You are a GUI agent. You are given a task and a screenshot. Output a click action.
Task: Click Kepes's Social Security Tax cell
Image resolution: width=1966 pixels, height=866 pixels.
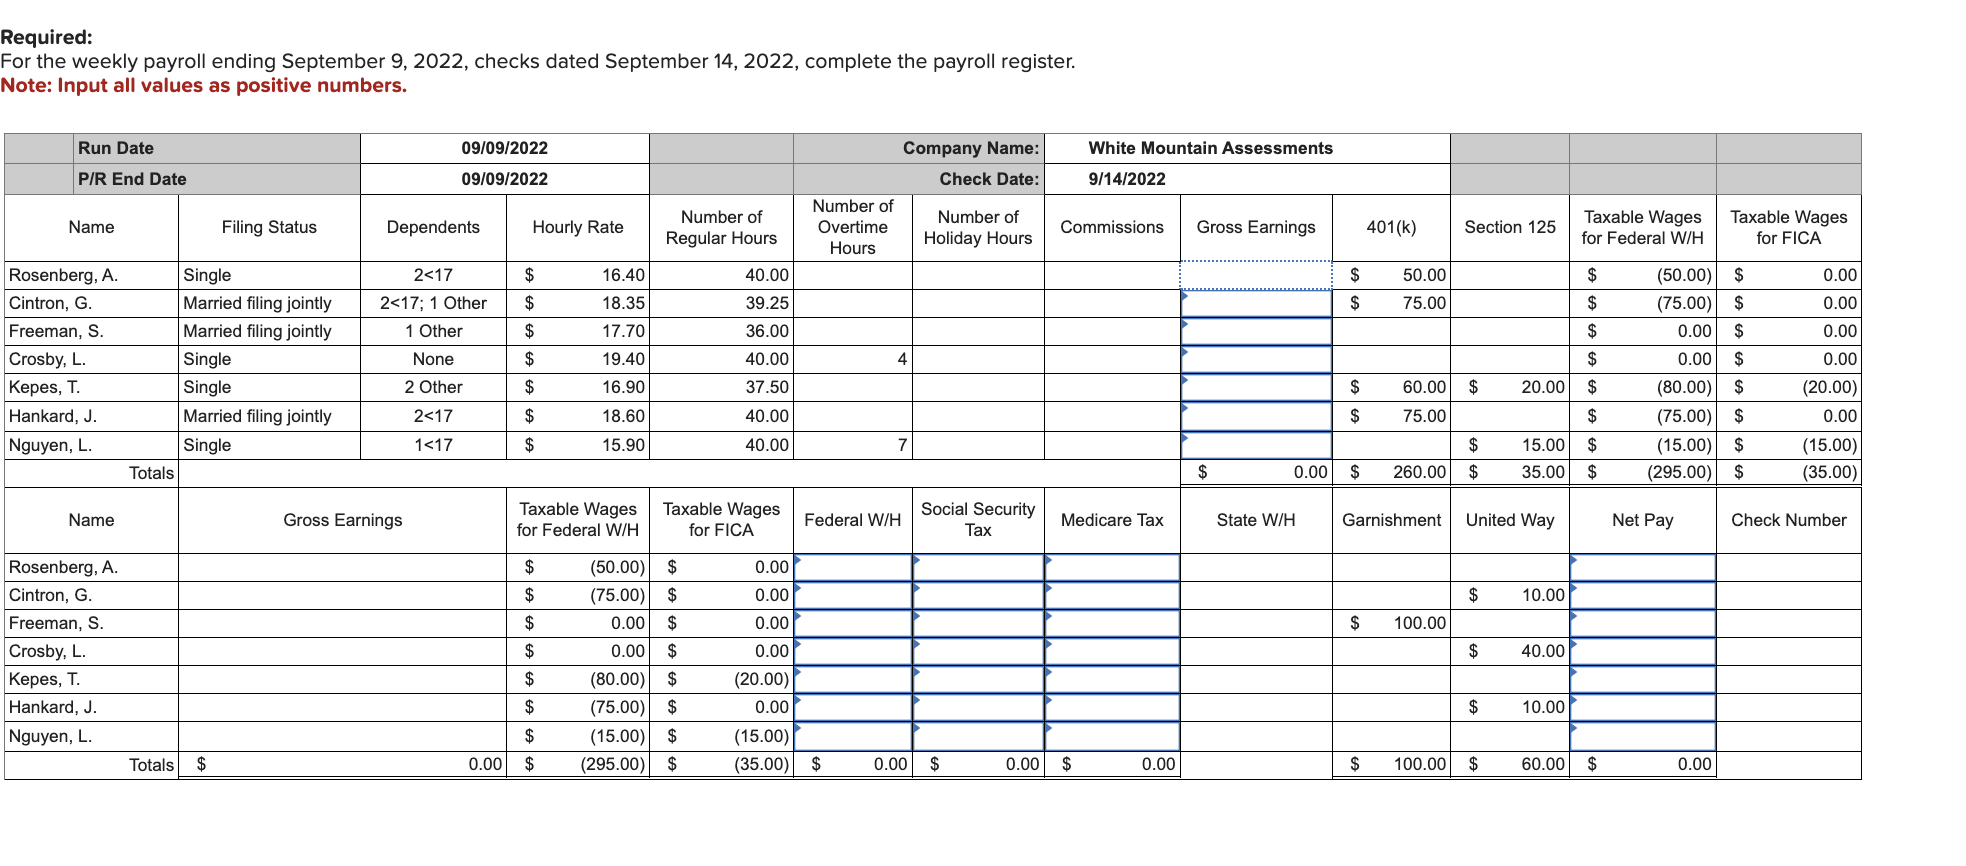click(x=978, y=679)
